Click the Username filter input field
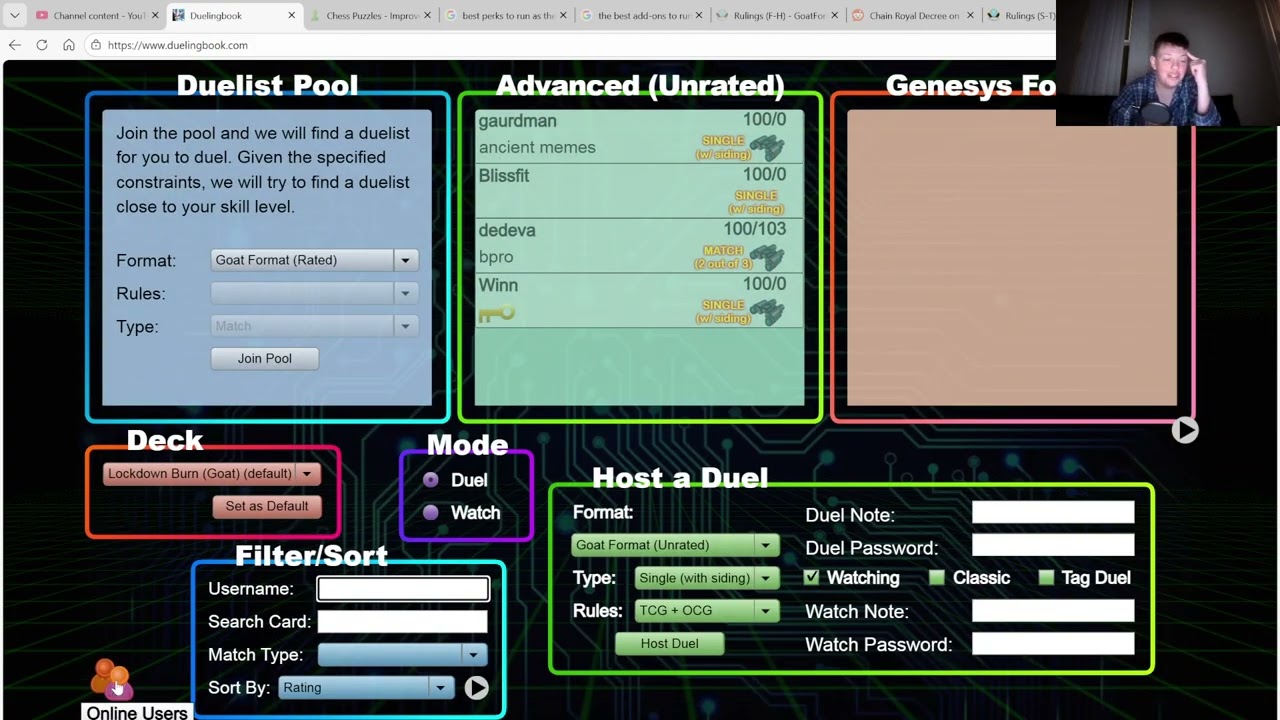 (x=403, y=589)
